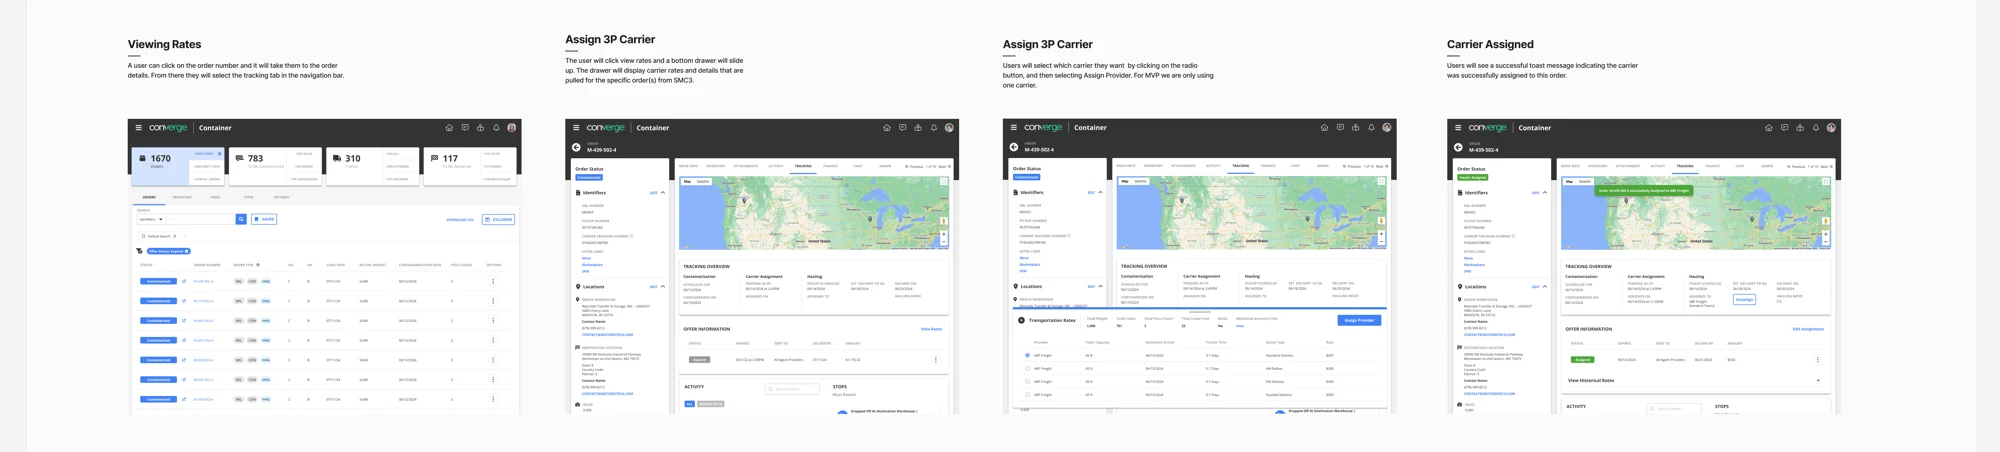Select the 1670 Orders stat card

178,166
